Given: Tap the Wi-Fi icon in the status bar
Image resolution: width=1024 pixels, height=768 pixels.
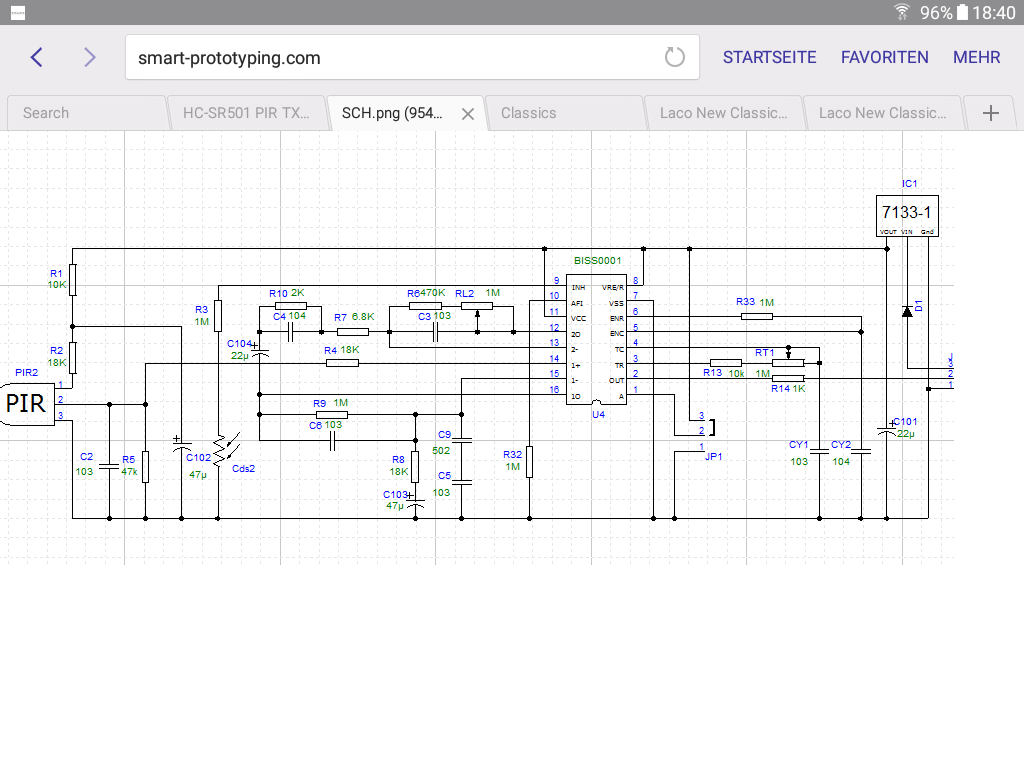Looking at the screenshot, I should tap(902, 12).
